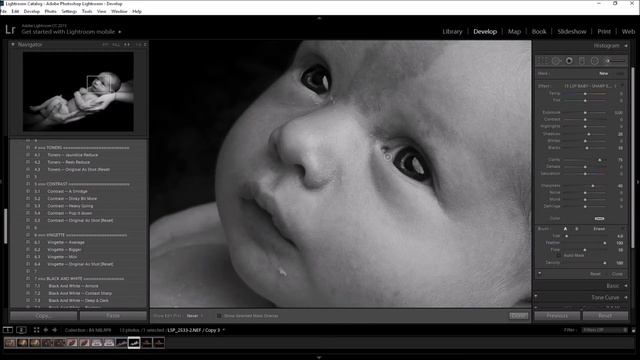Expand the Tone Curve panel
This screenshot has width=640, height=360.
626,298
